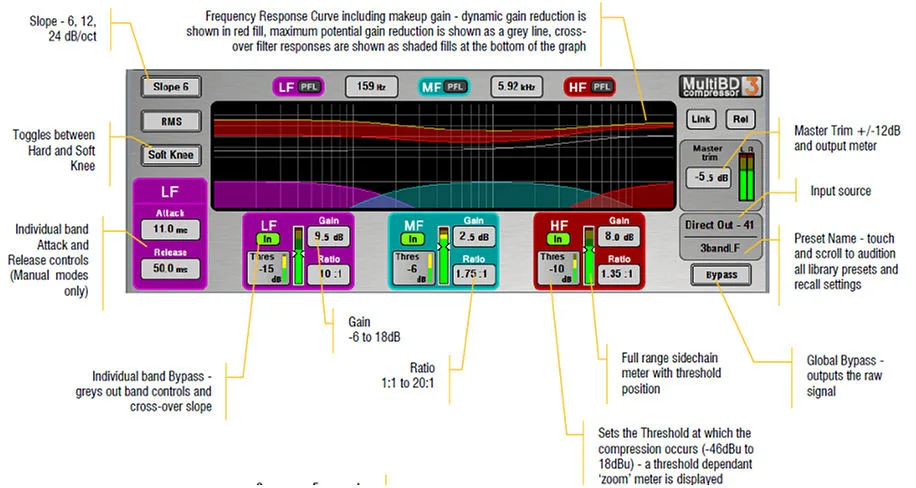Select the HF Thres -10 dB control

[558, 268]
